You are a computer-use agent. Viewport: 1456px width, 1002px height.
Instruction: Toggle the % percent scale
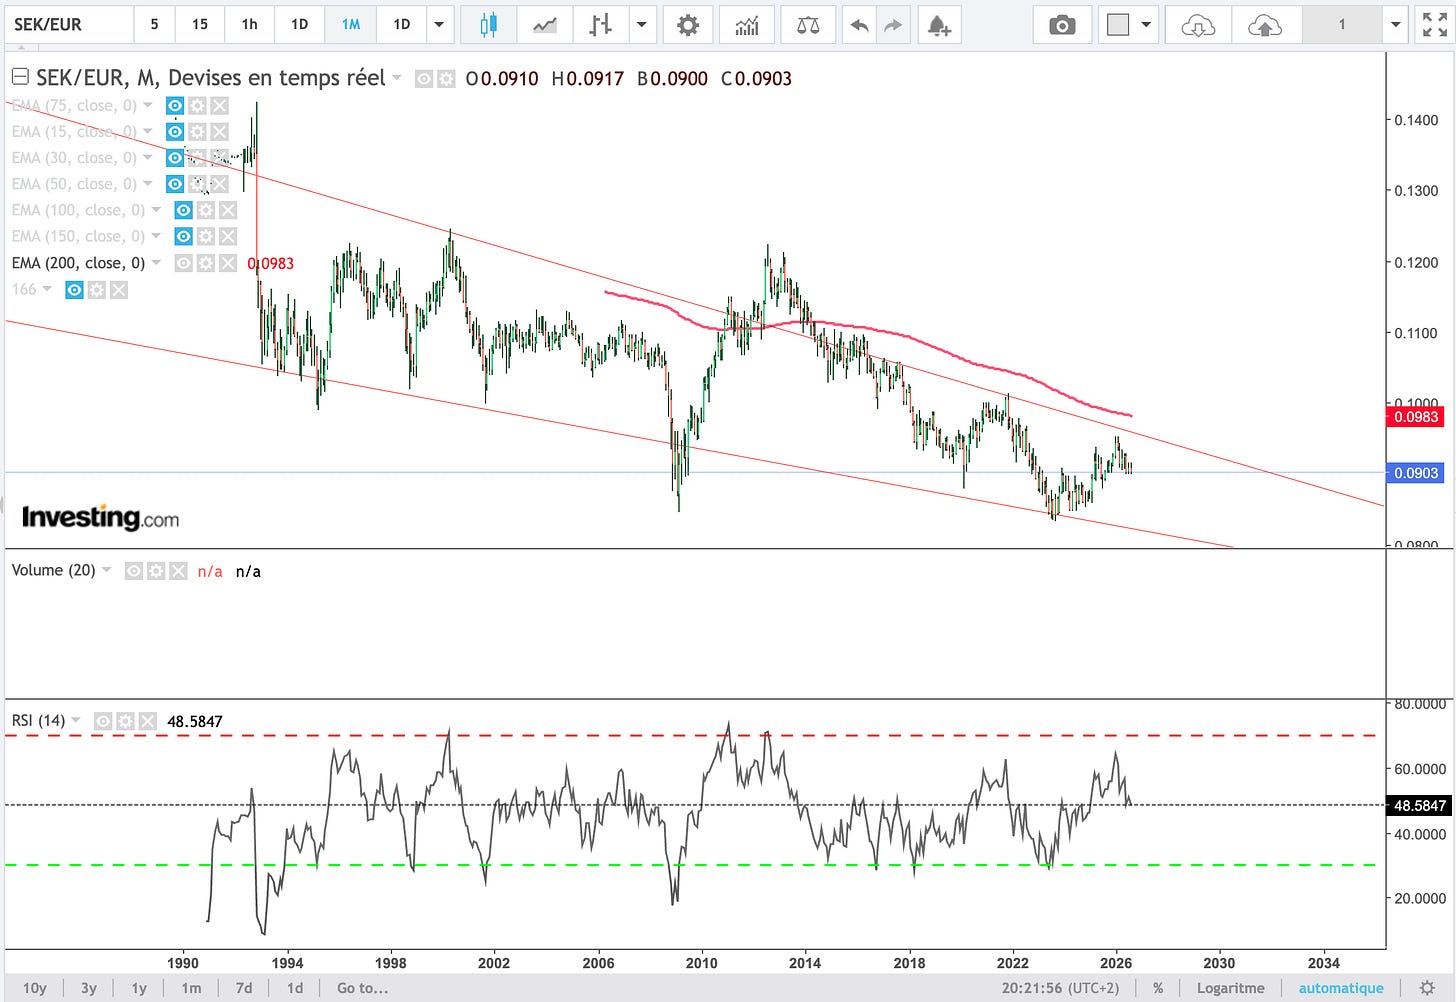pos(1158,988)
